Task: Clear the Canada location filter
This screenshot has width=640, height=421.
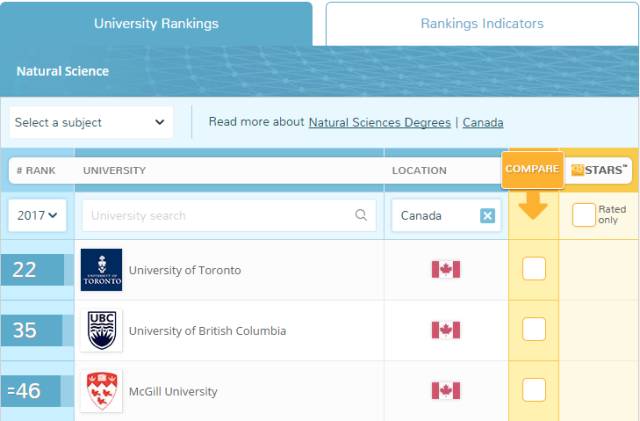Action: (x=487, y=215)
